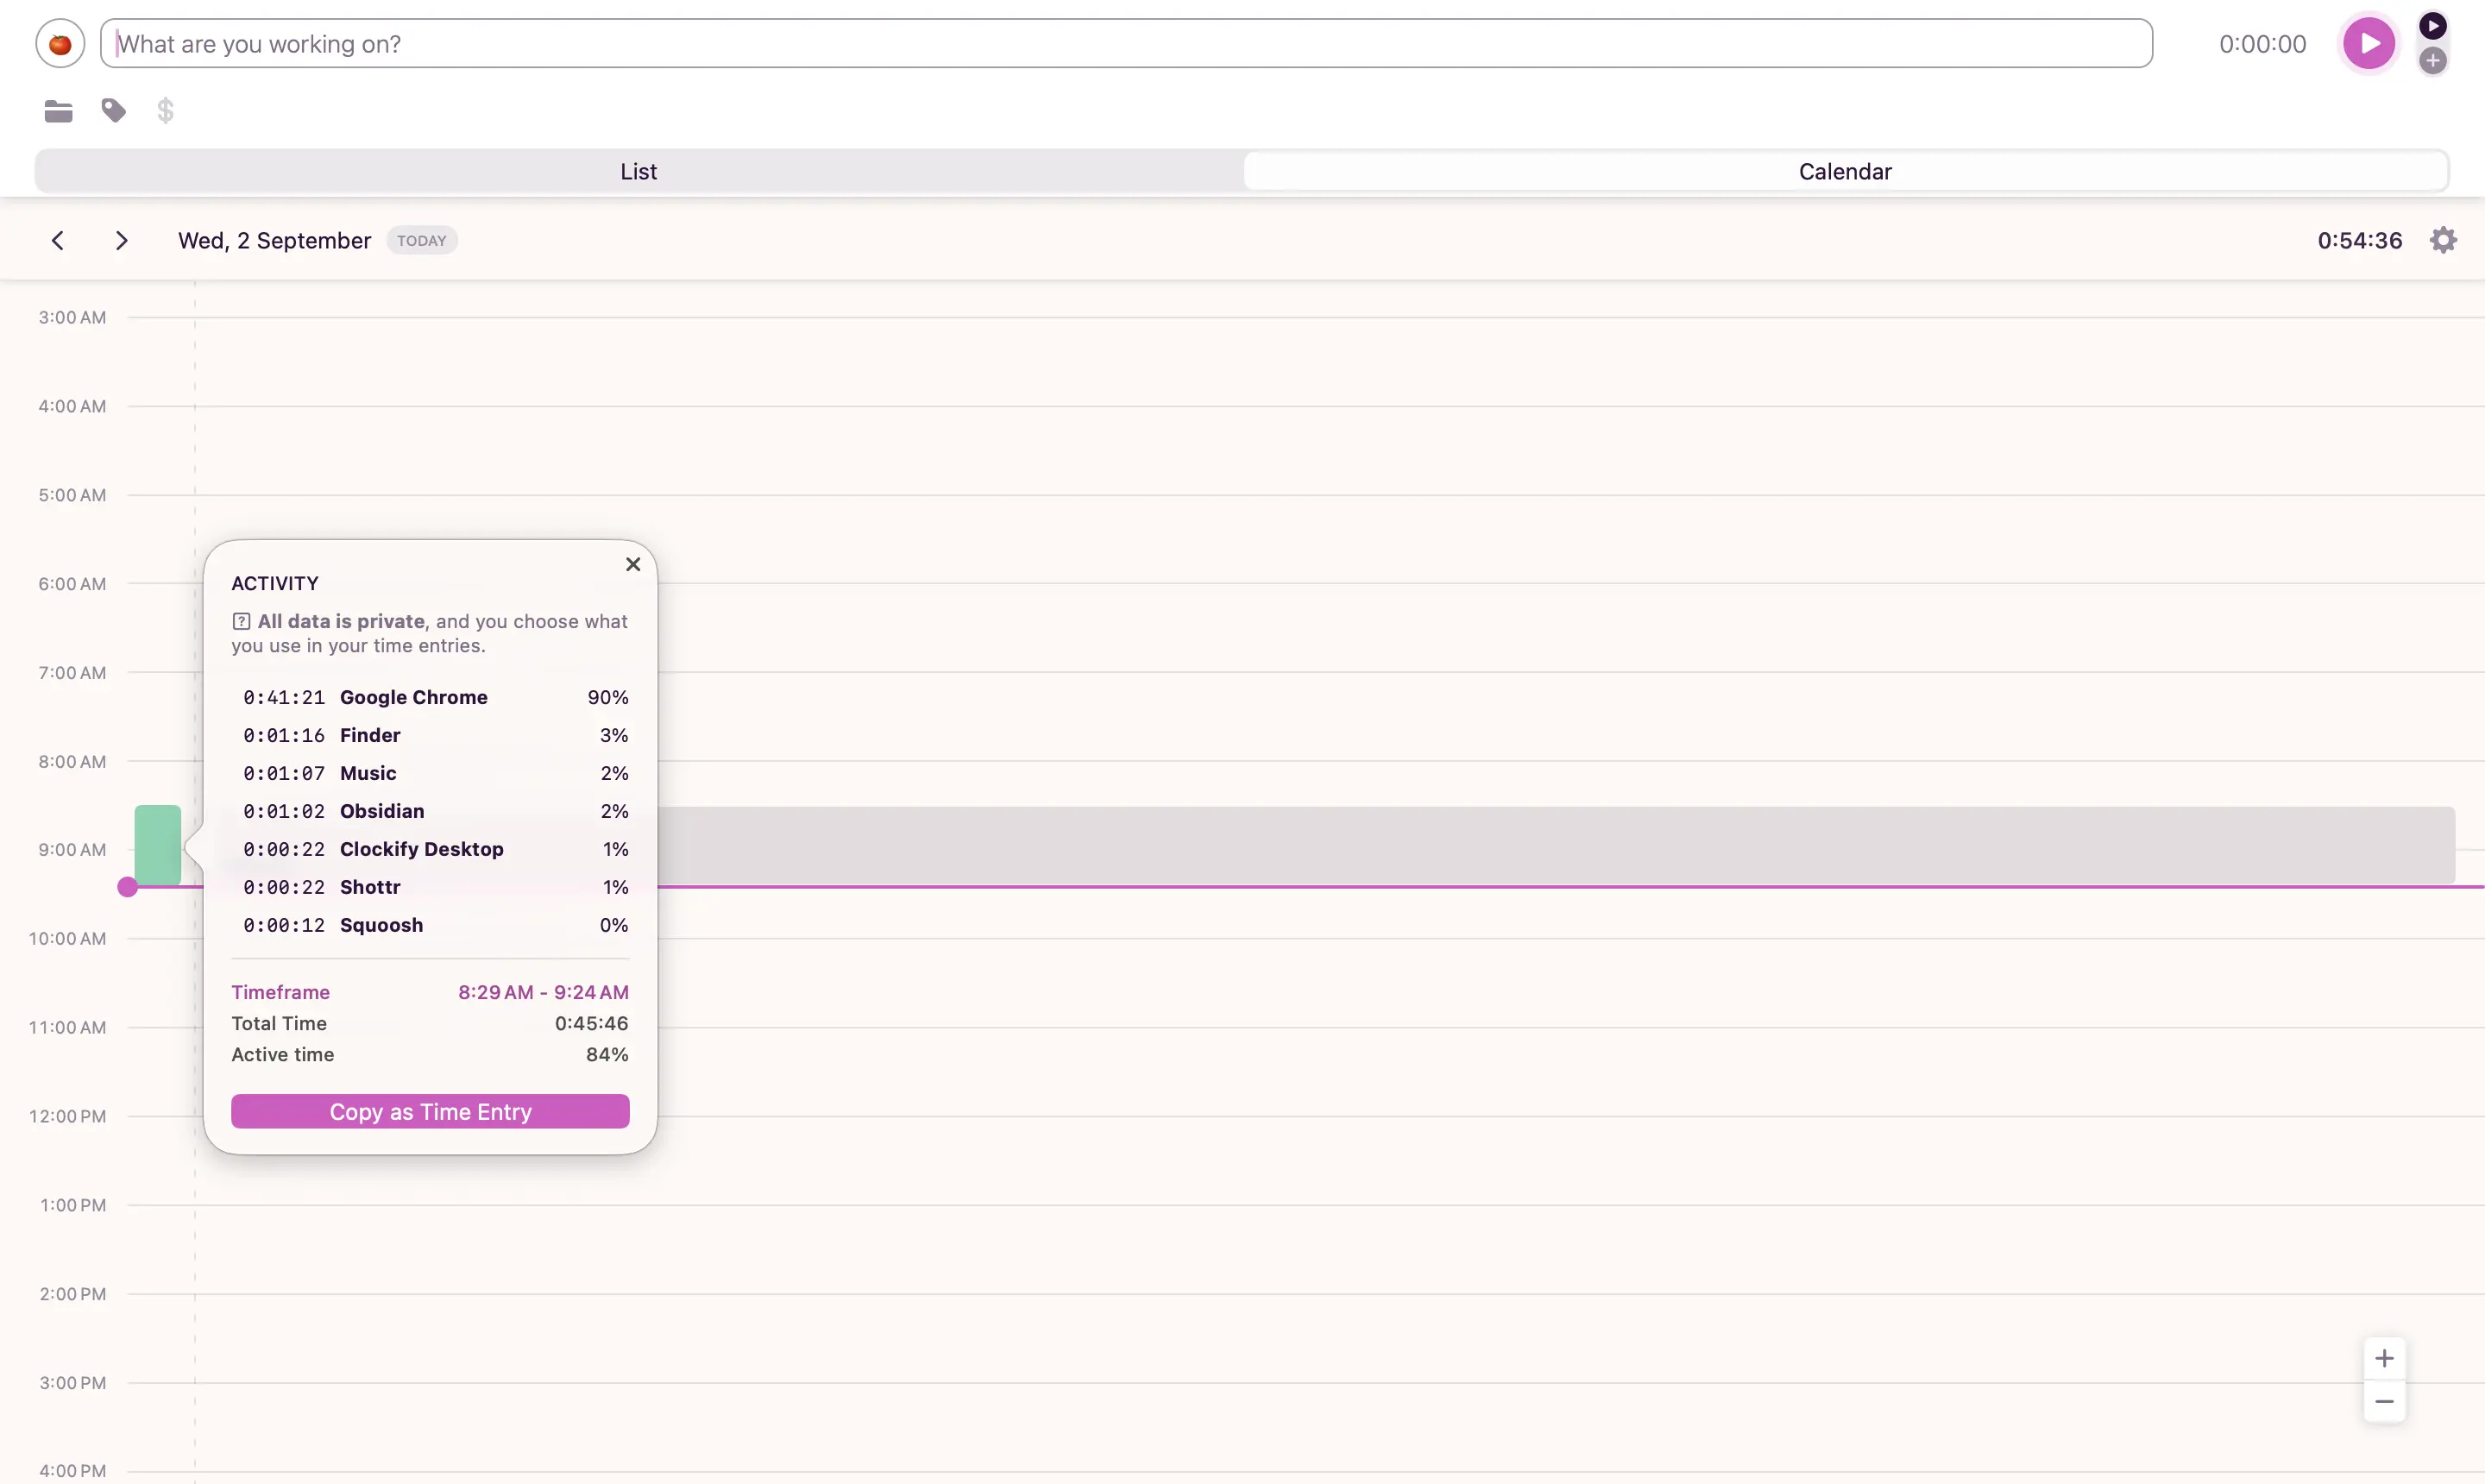Click the green activity block
Viewport: 2485px width, 1484px height.
click(158, 845)
